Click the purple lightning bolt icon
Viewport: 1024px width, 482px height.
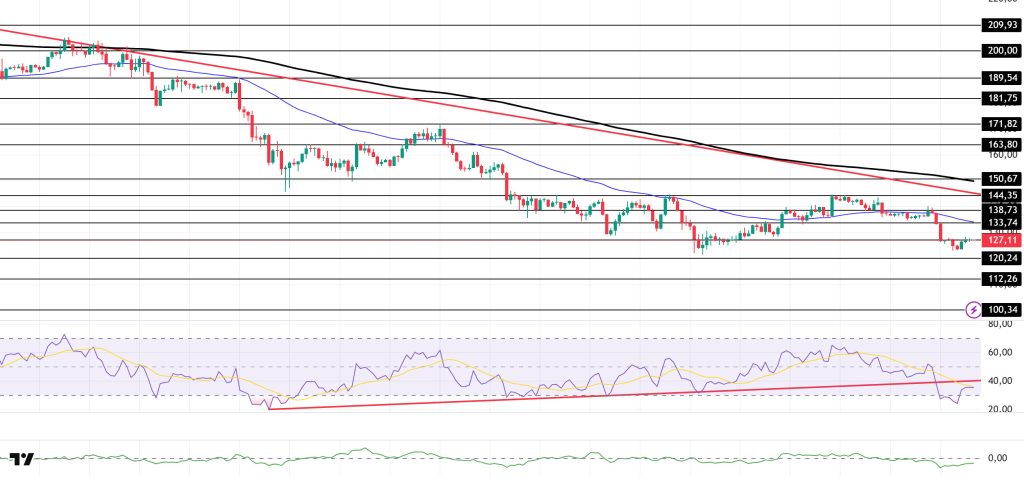pyautogui.click(x=974, y=310)
